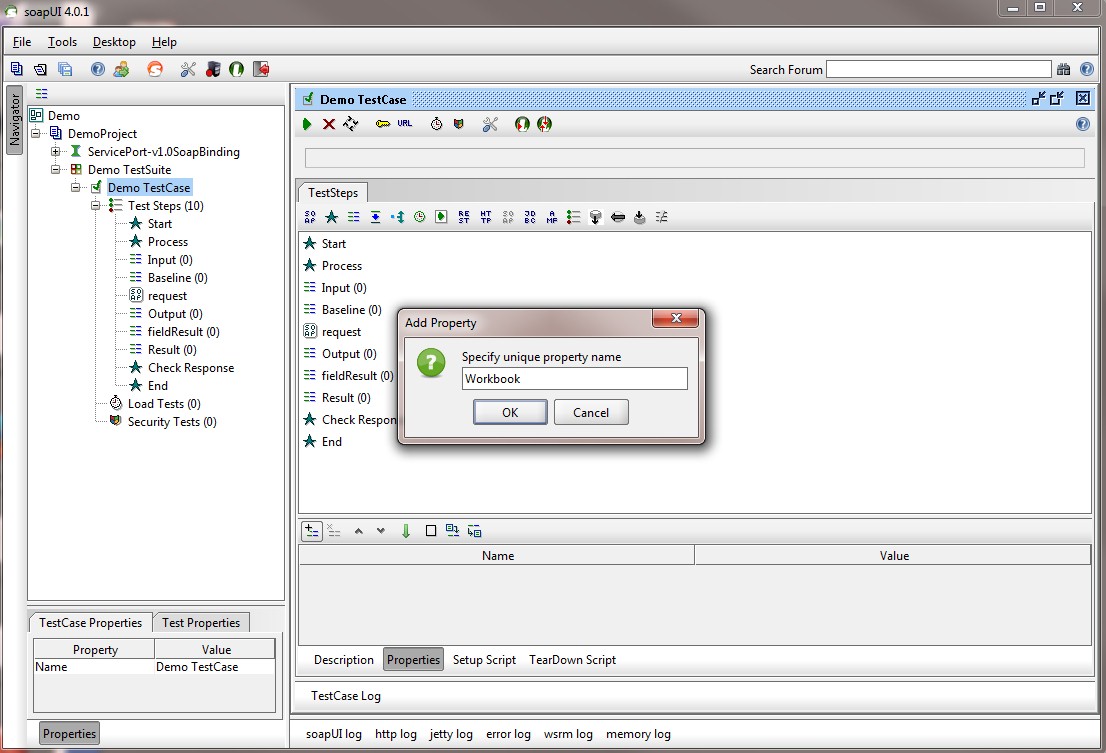The image size is (1106, 753).
Task: Click the Save All Projects icon
Action: tap(65, 69)
